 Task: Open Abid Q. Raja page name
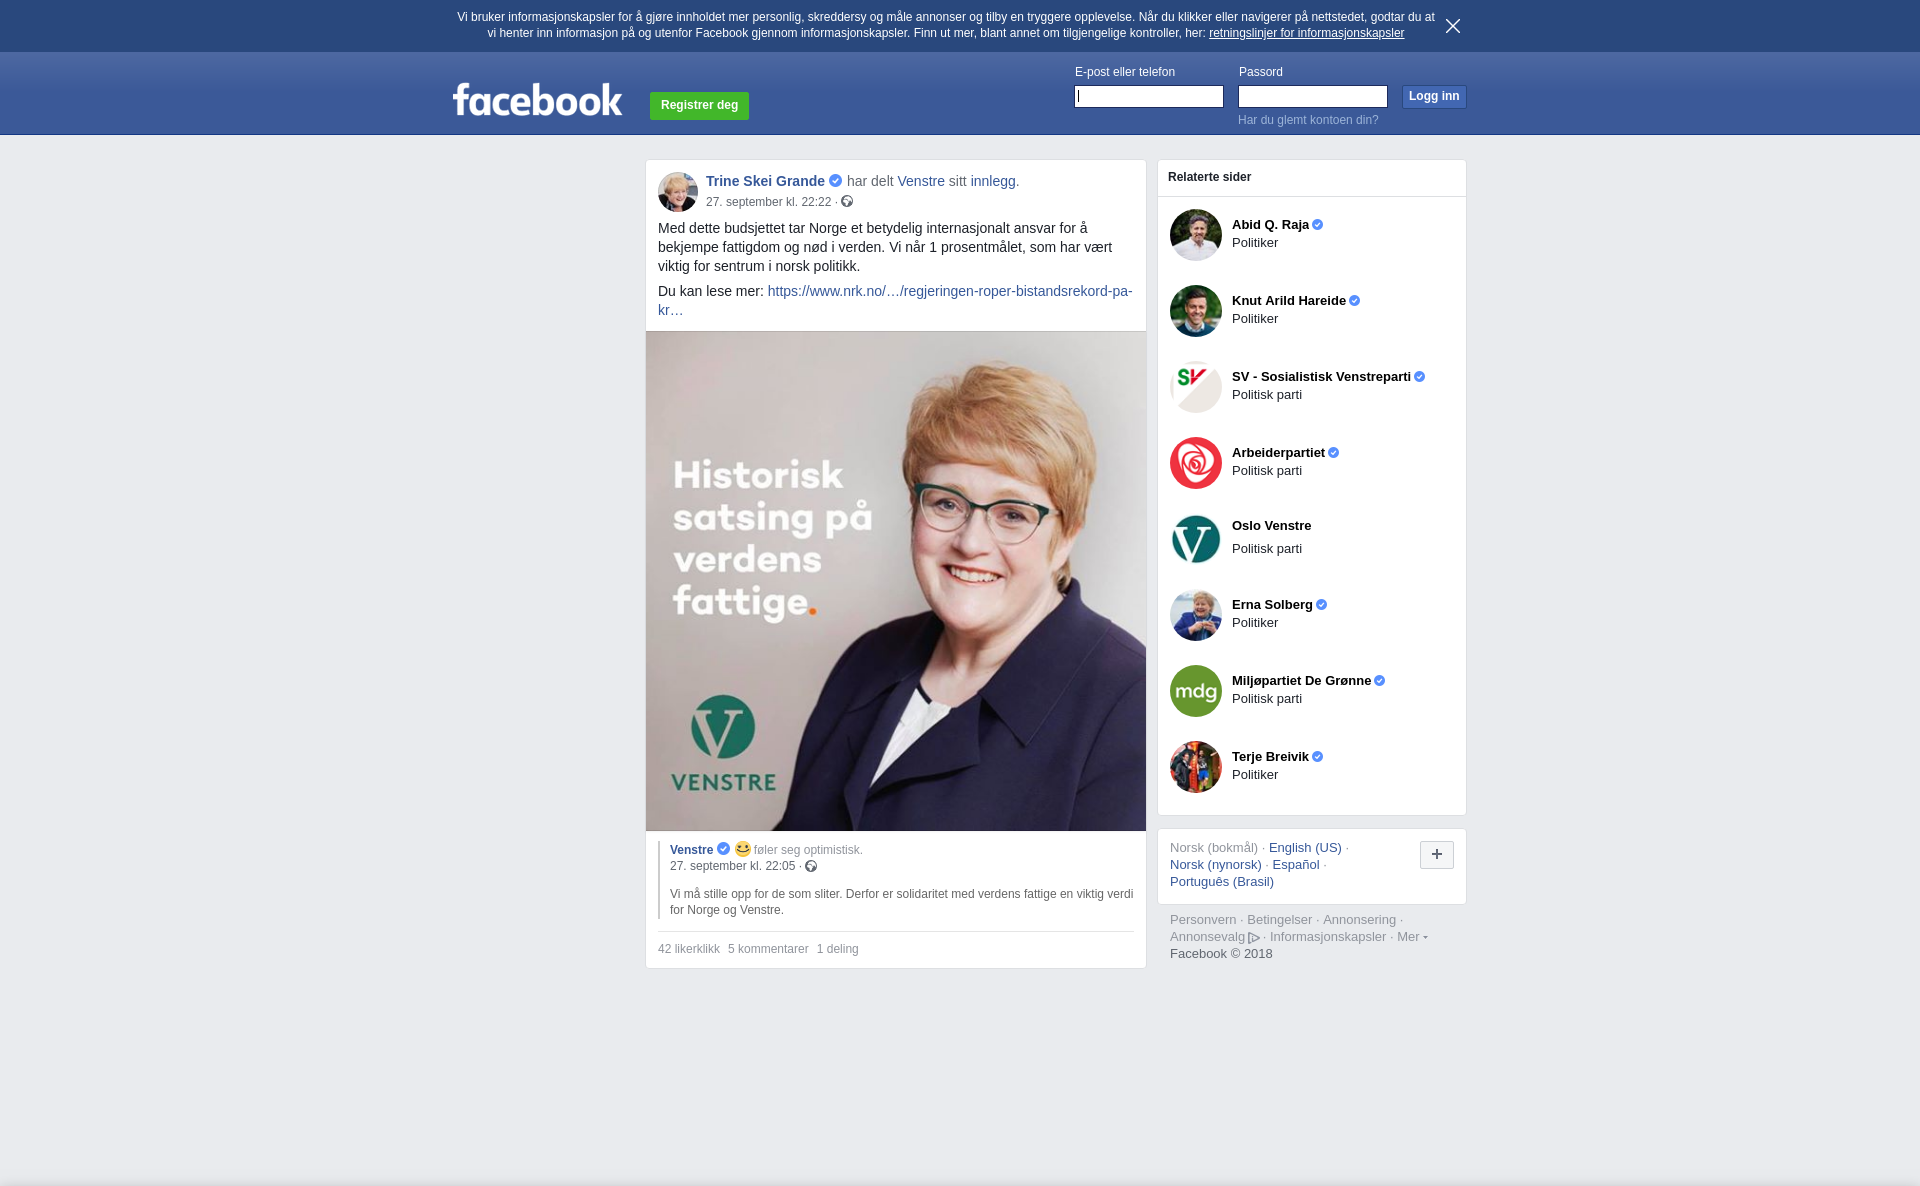1270,225
